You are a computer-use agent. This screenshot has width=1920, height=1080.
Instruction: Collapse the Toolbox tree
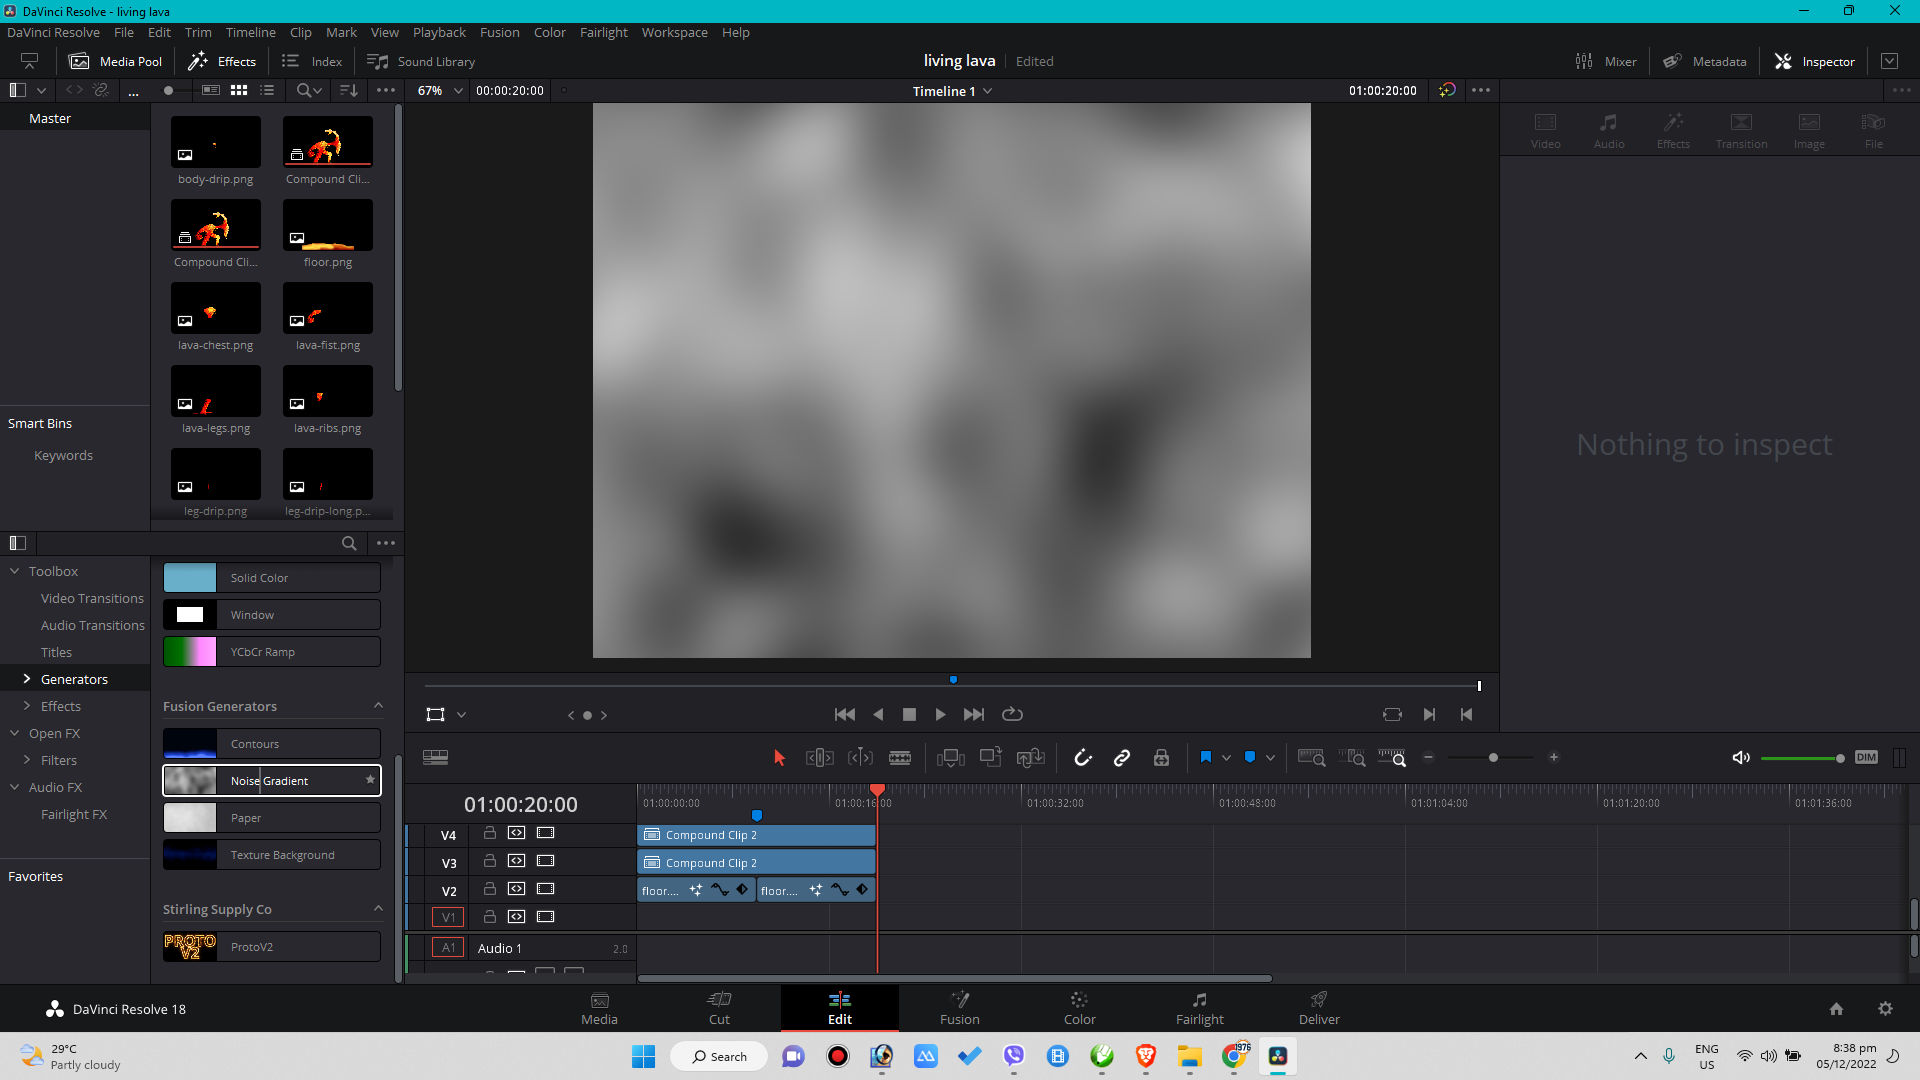(x=15, y=571)
